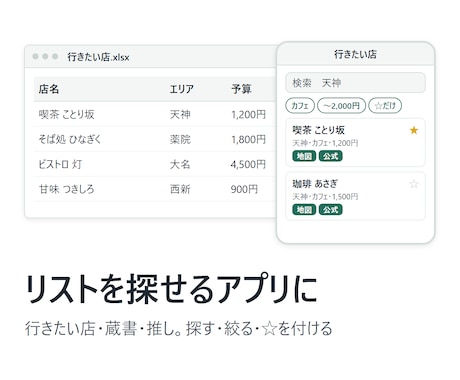The image size is (460, 380).
Task: Select the ビストロ 灯 cell
Action: pyautogui.click(x=60, y=164)
